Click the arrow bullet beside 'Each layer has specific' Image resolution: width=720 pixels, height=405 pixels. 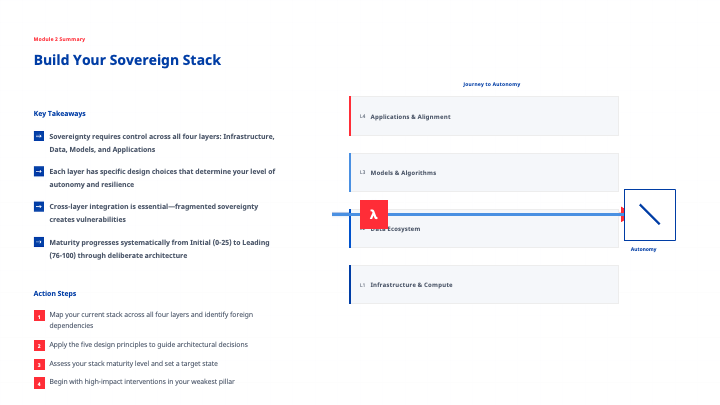click(x=39, y=172)
